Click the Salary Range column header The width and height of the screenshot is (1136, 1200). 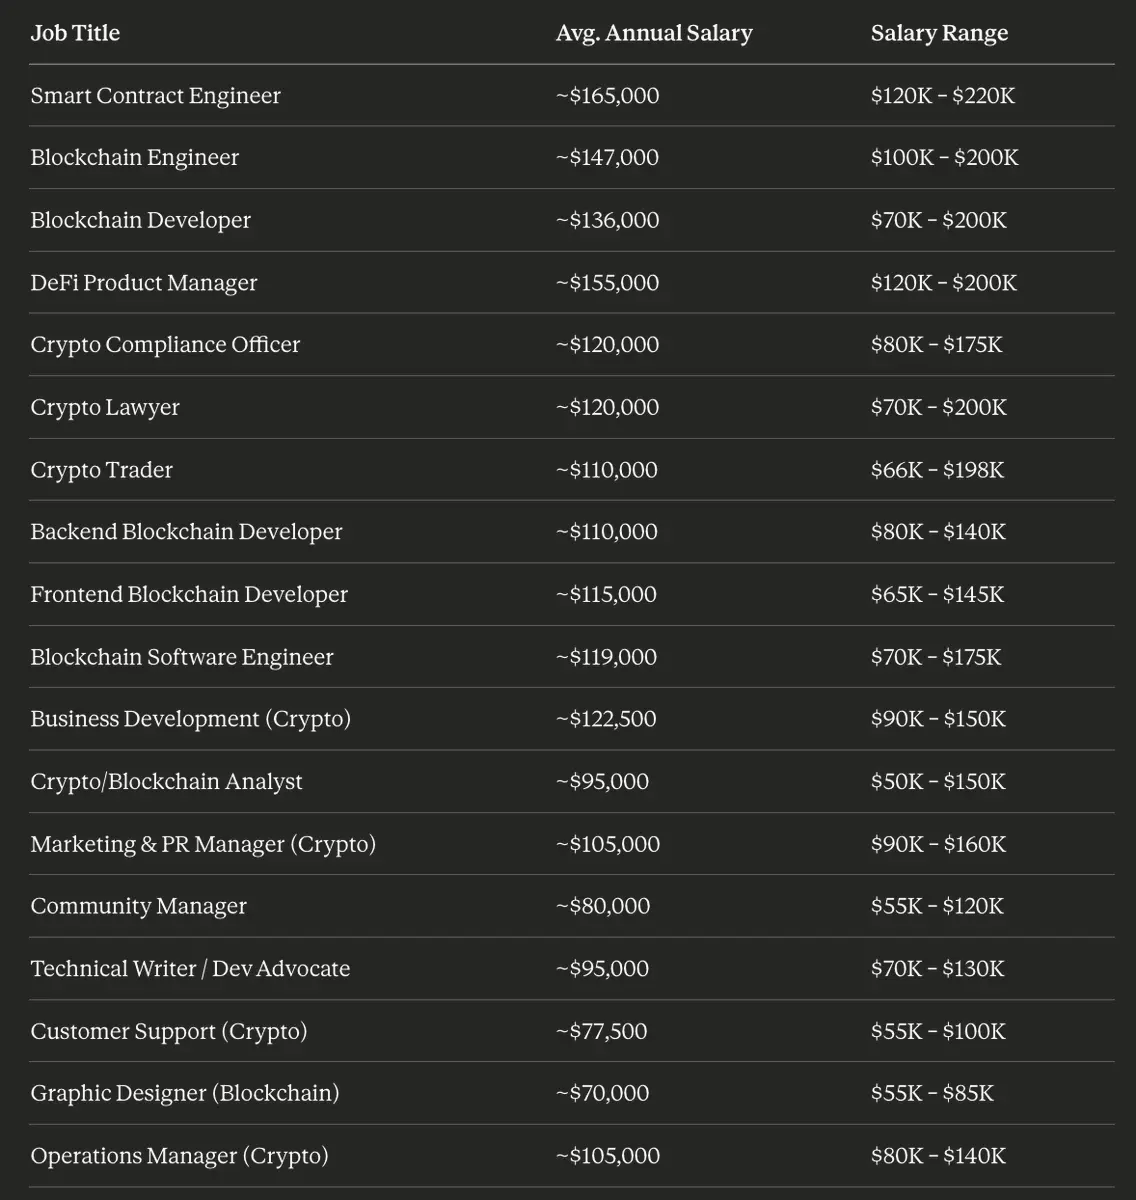(939, 33)
